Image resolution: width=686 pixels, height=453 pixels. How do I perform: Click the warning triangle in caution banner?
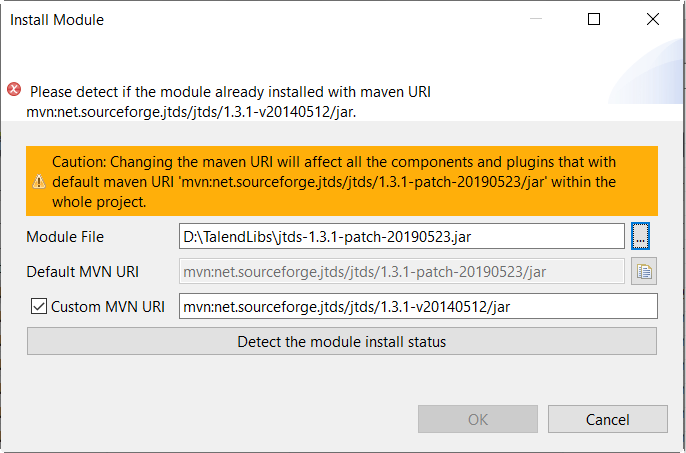(x=39, y=181)
